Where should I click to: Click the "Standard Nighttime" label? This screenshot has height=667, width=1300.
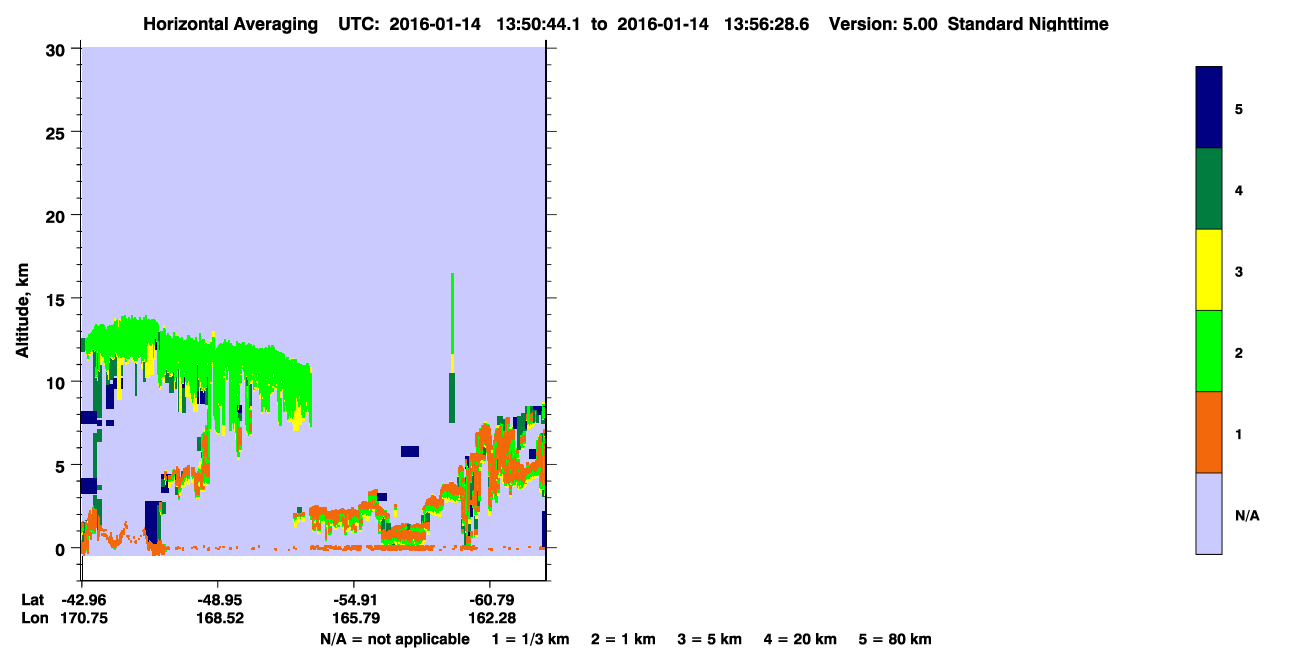point(1028,24)
